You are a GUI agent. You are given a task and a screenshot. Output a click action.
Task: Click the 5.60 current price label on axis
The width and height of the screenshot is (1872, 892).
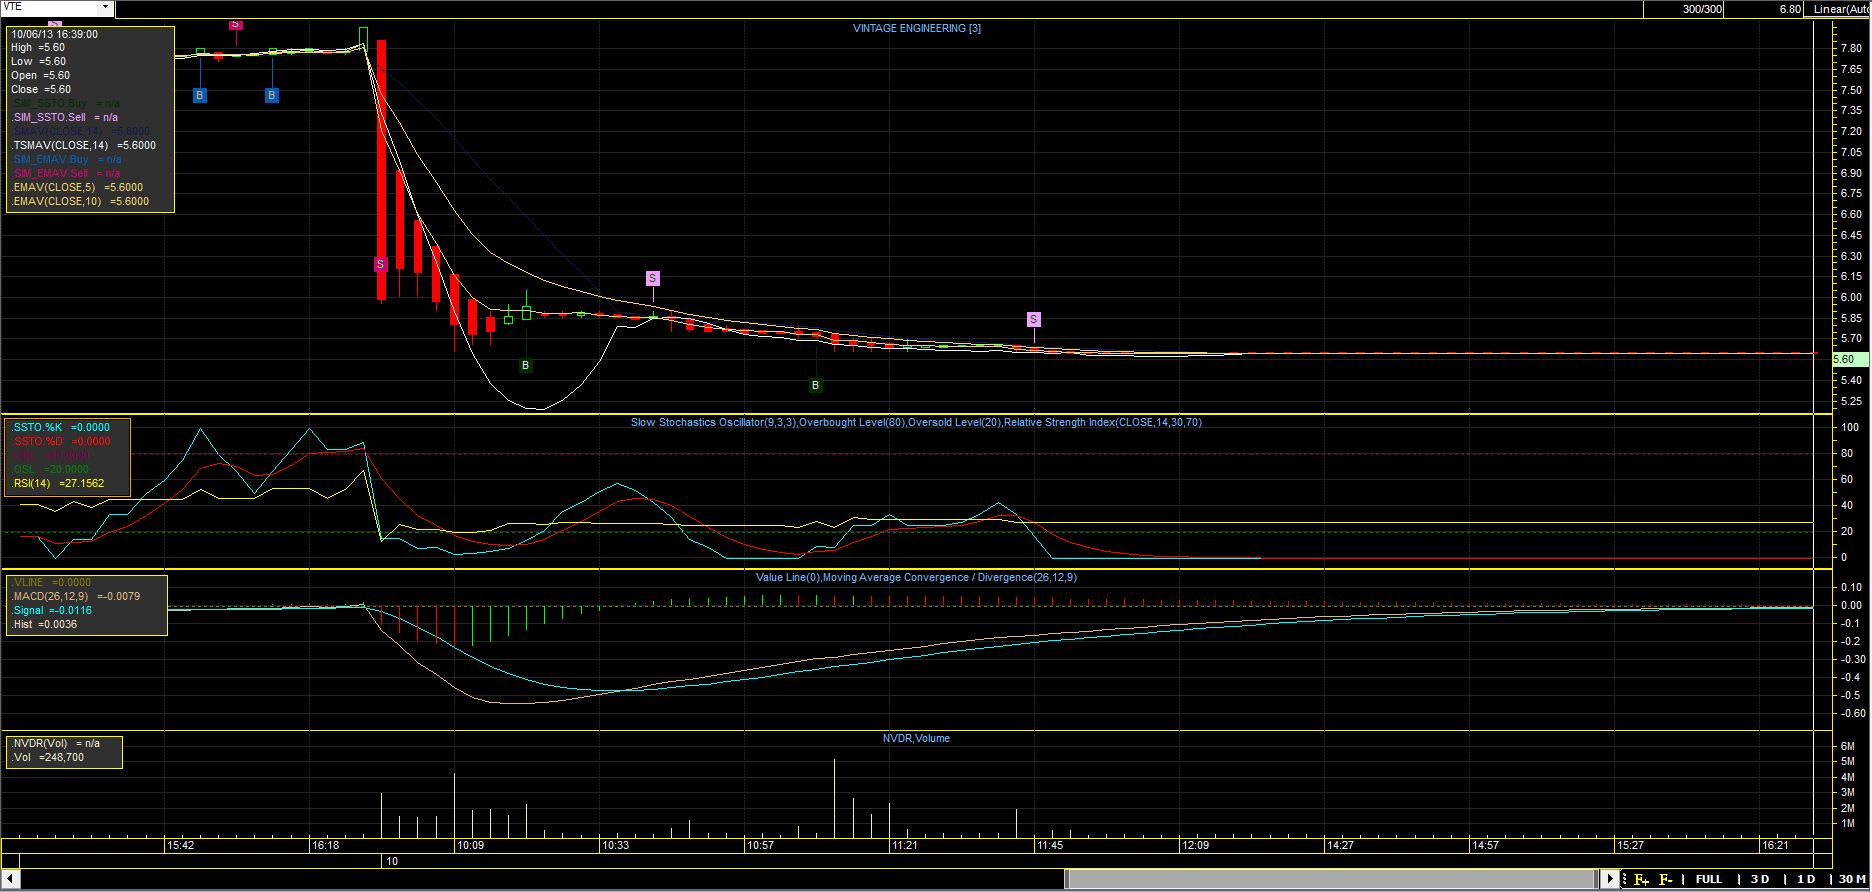[x=1845, y=359]
